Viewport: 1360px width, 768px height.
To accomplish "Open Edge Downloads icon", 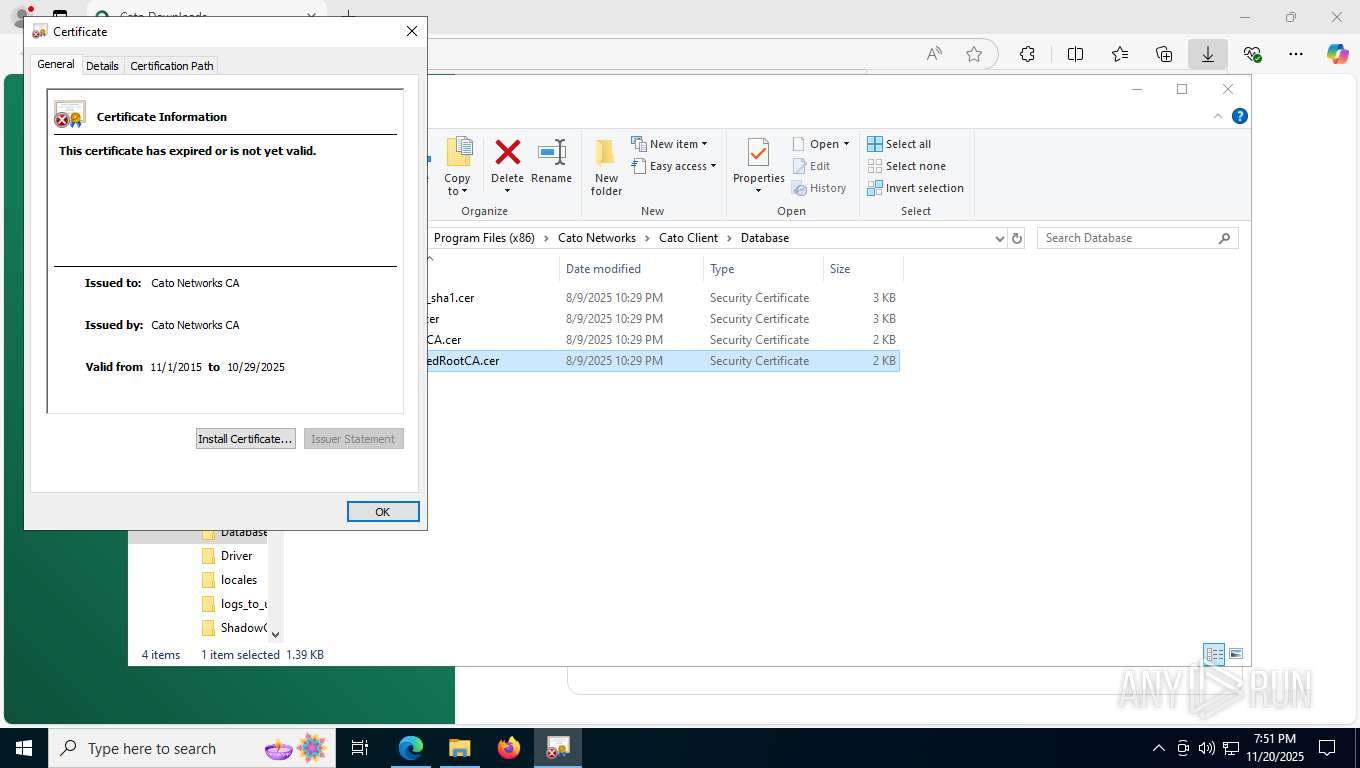I will point(1208,54).
